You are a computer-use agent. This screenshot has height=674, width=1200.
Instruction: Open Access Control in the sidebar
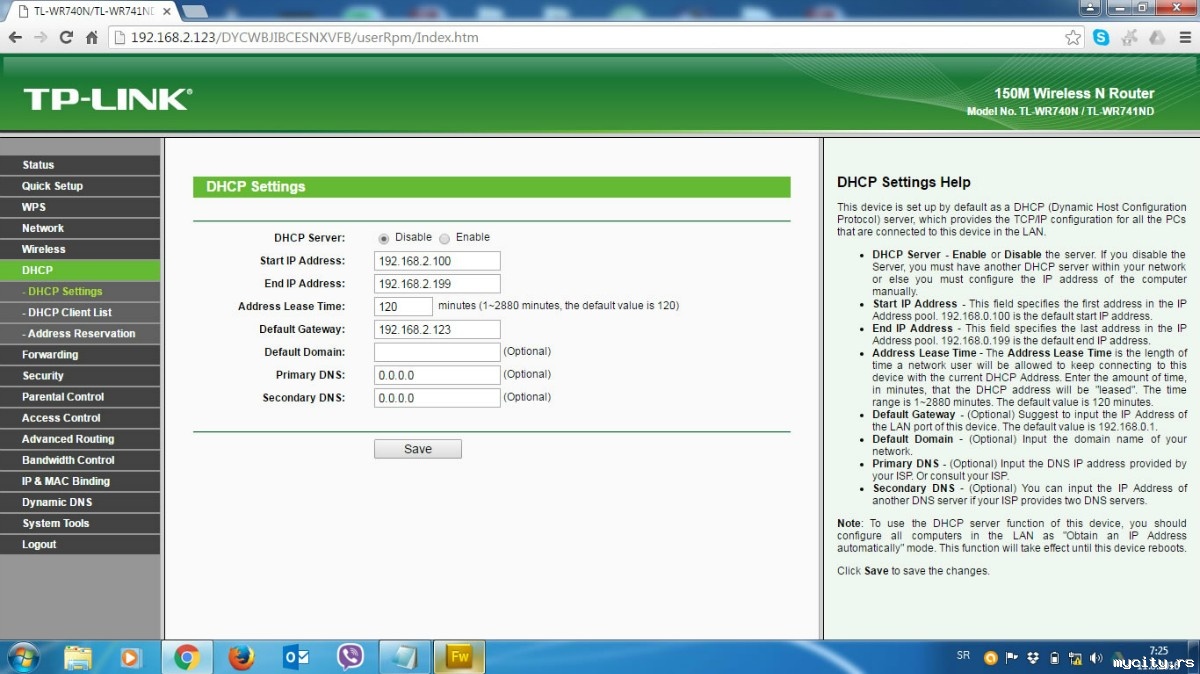pos(80,418)
